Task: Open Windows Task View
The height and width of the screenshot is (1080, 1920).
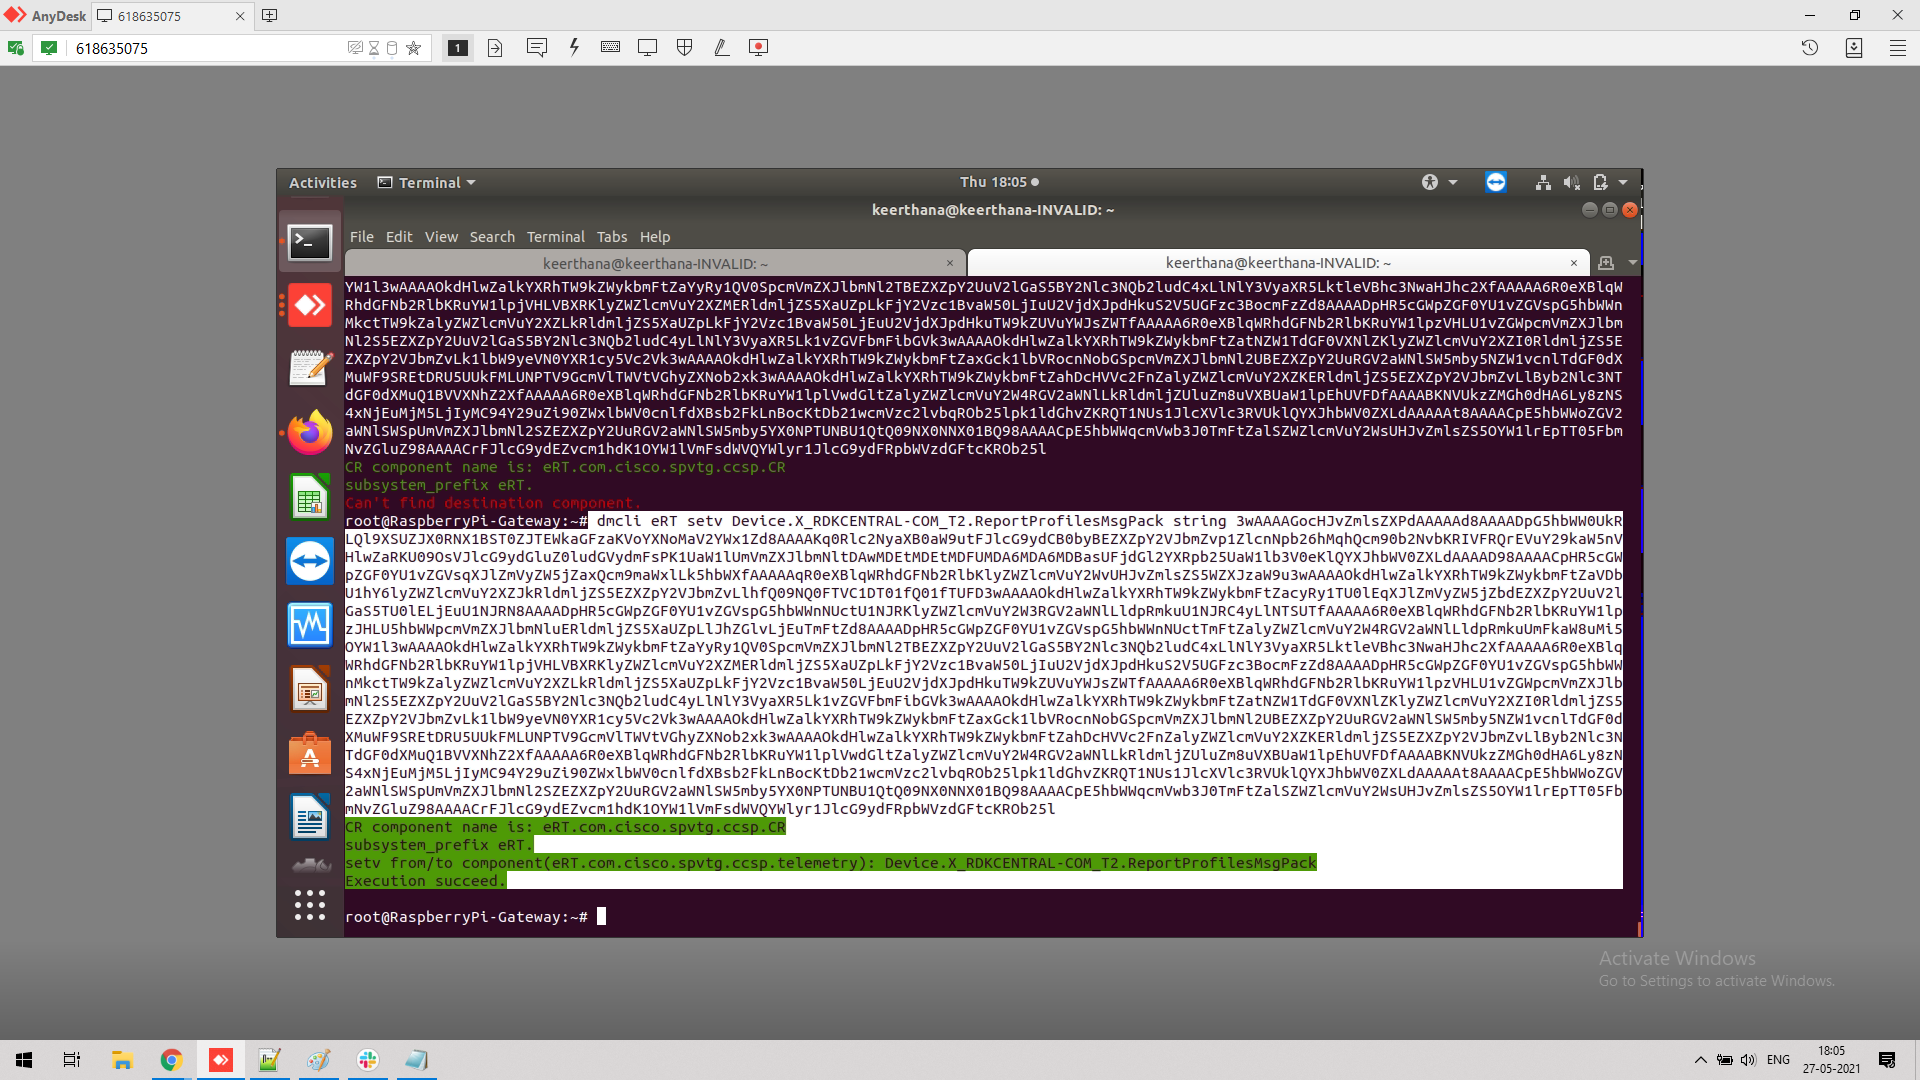Action: click(72, 1060)
